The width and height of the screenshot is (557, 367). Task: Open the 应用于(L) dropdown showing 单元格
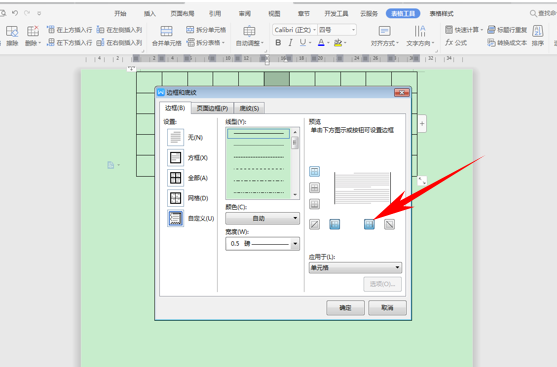[x=355, y=268]
